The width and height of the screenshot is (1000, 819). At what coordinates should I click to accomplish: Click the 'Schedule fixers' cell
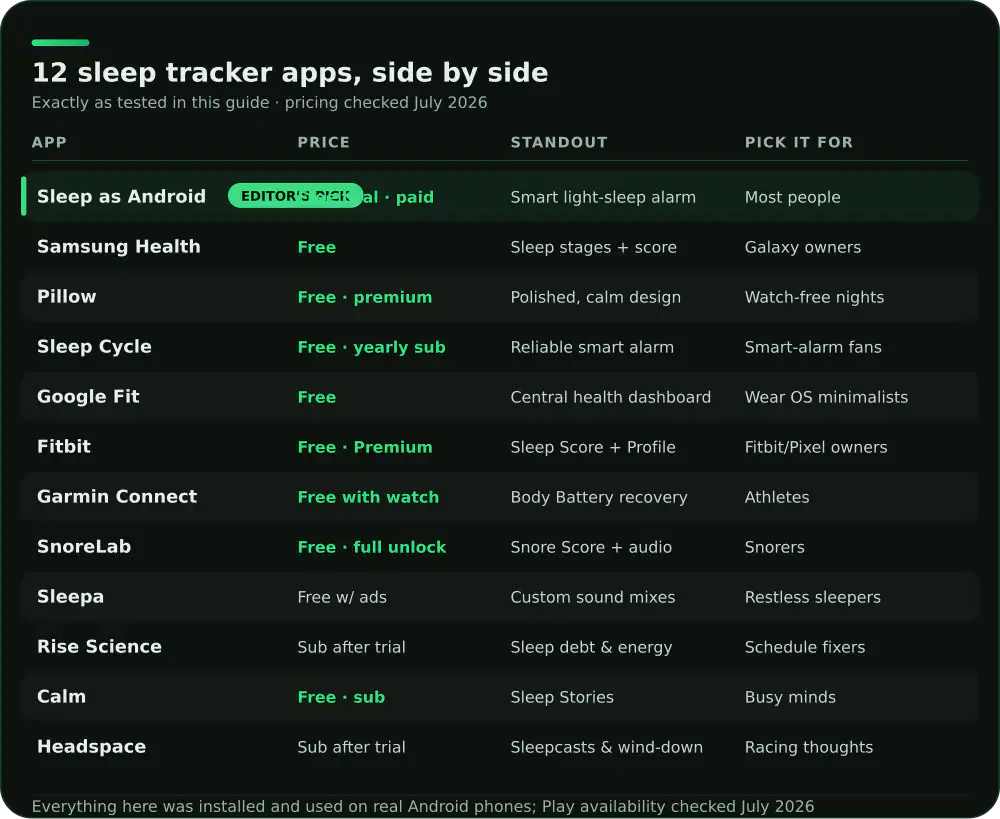805,647
